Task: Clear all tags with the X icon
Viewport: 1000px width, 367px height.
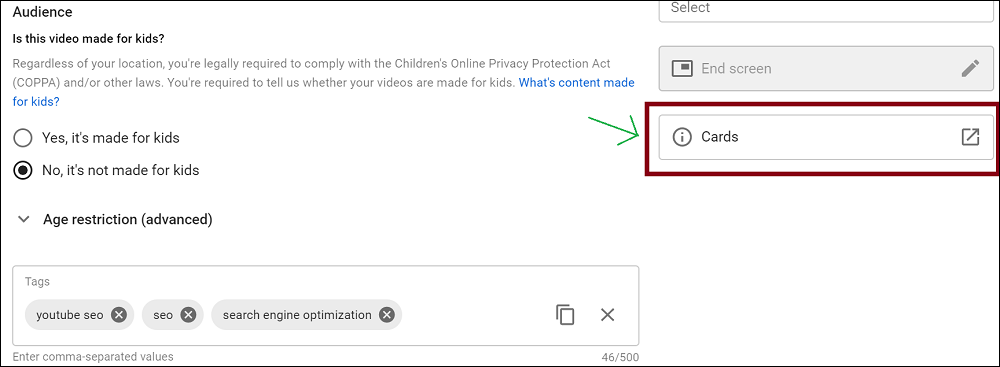Action: [607, 315]
